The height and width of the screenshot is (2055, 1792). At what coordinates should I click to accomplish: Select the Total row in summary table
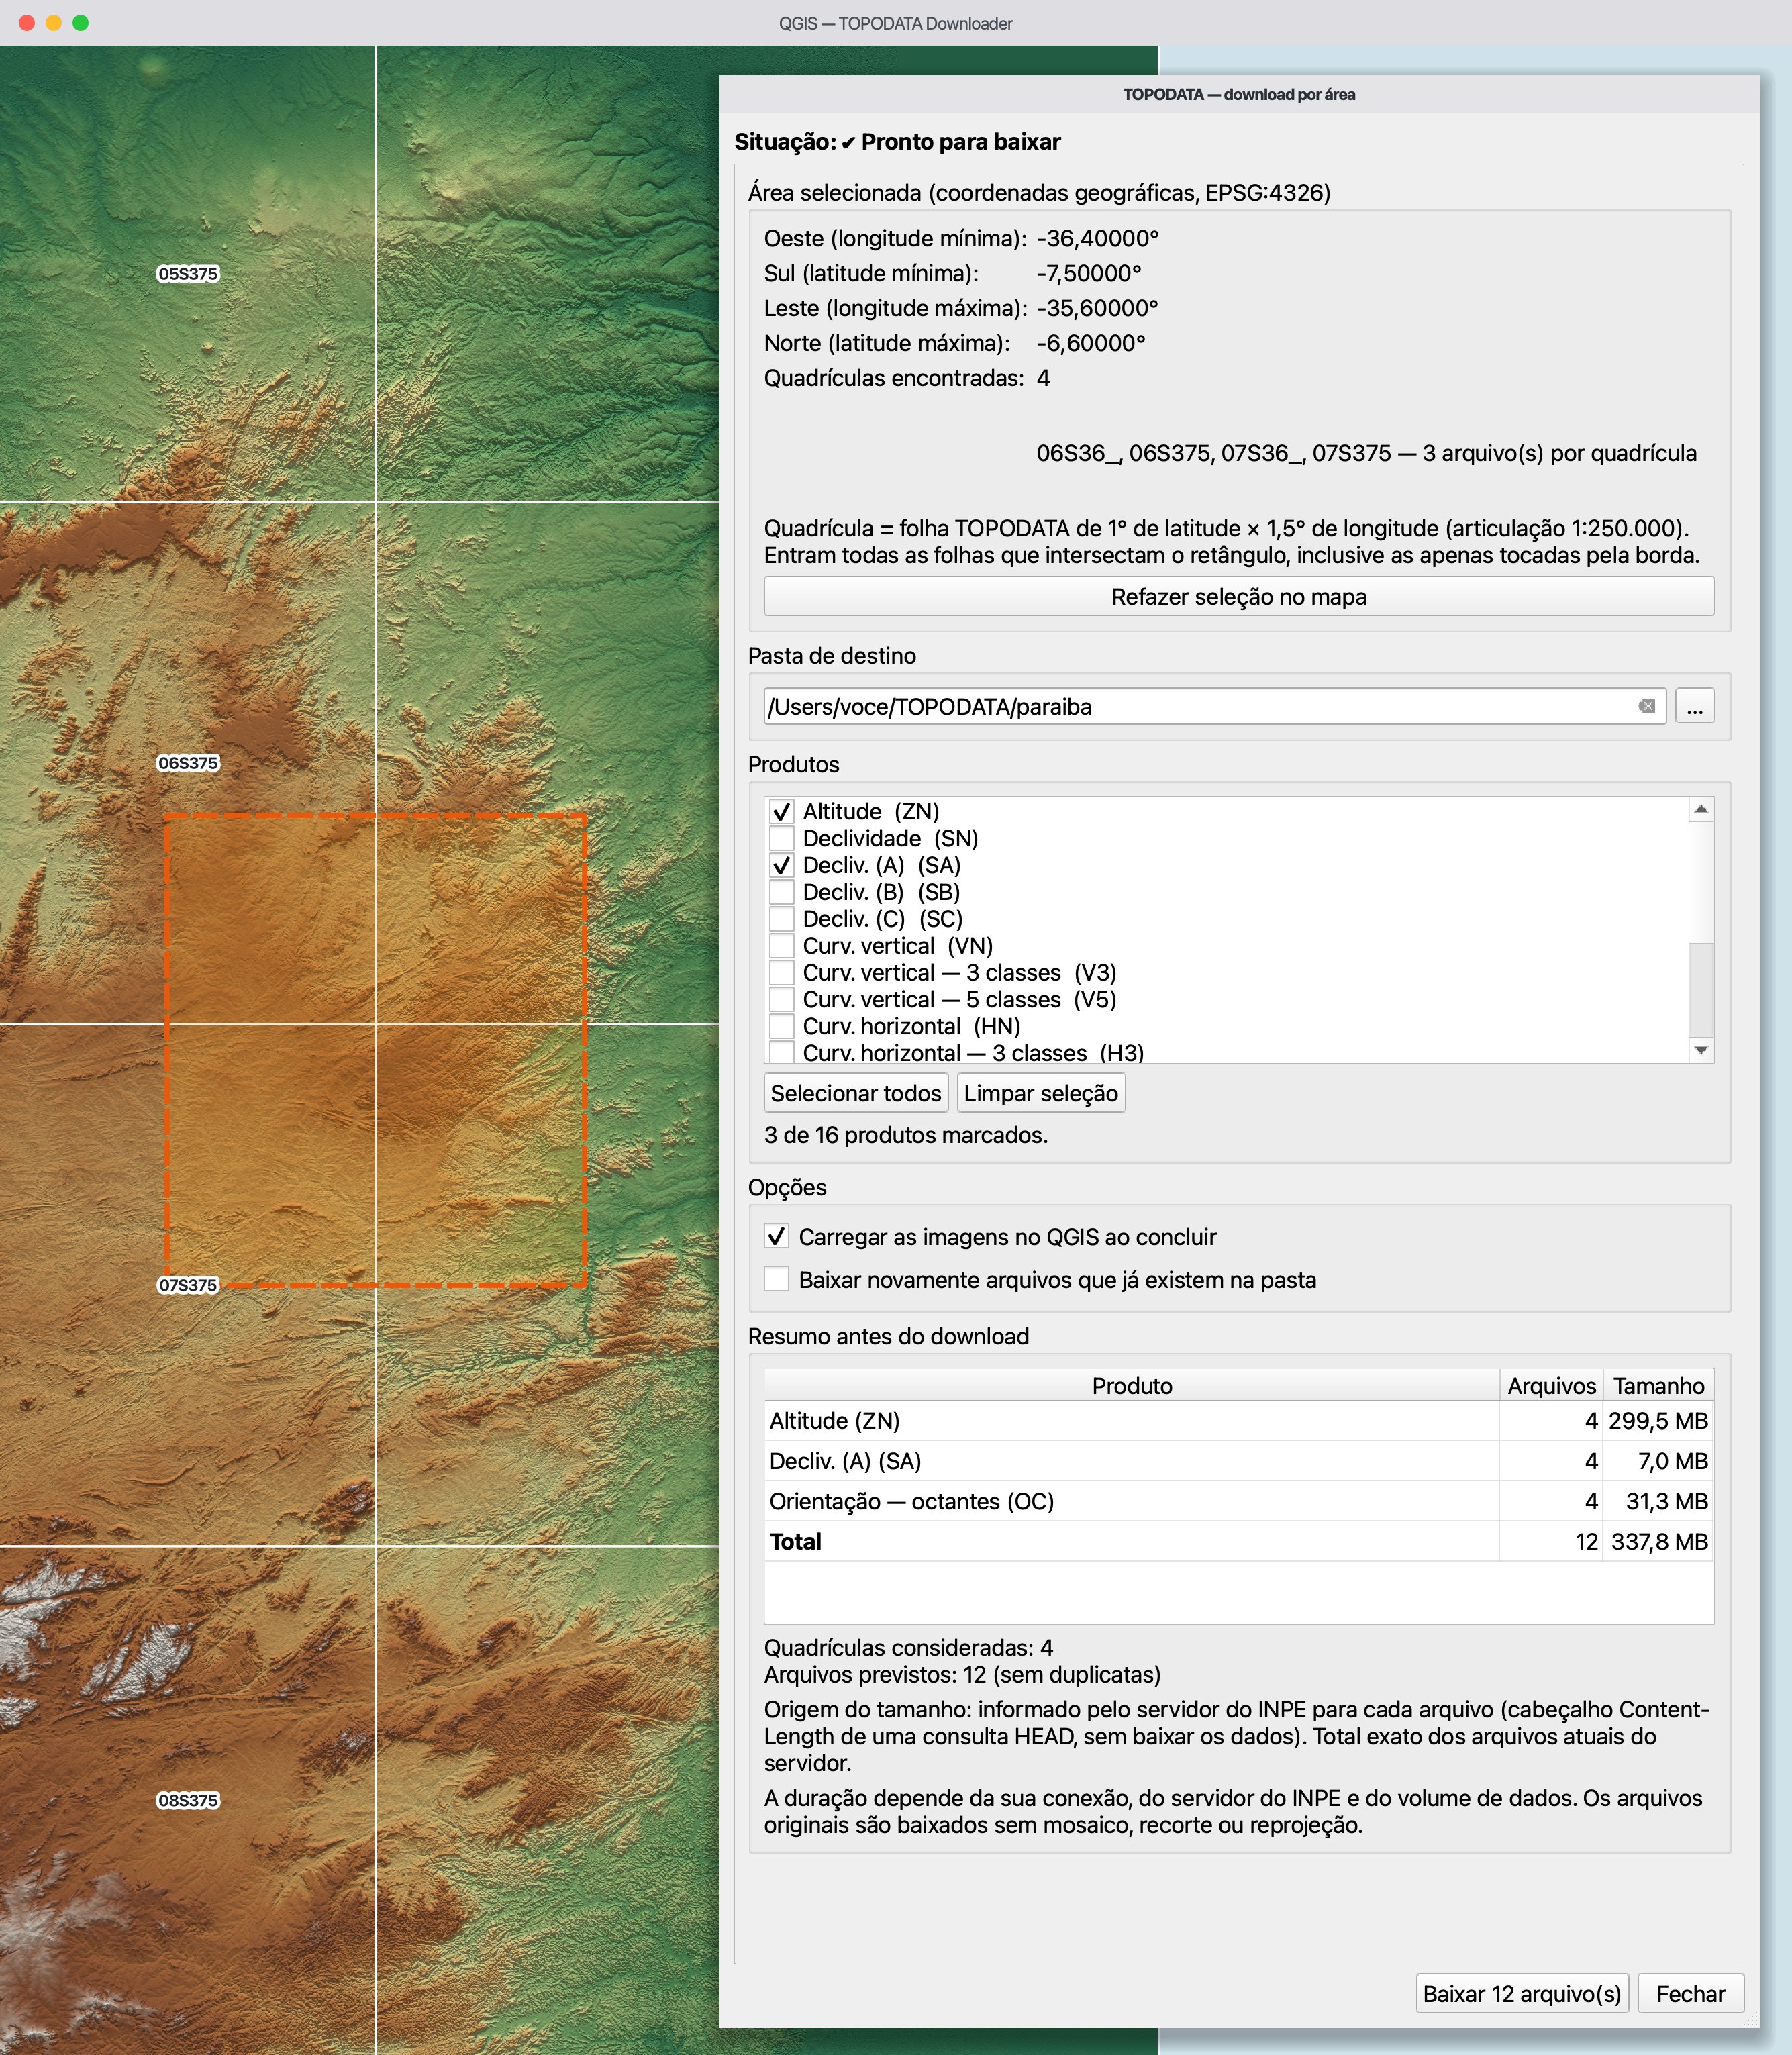pyautogui.click(x=1238, y=1541)
